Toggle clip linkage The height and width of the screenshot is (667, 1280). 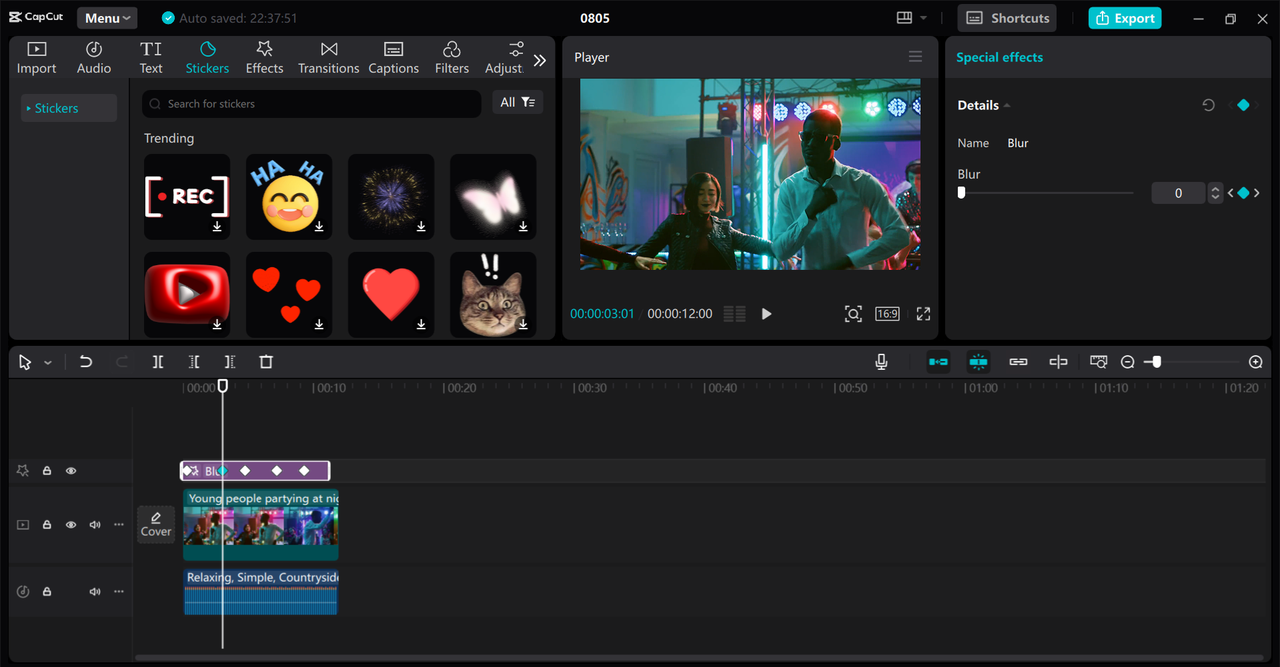click(1018, 362)
